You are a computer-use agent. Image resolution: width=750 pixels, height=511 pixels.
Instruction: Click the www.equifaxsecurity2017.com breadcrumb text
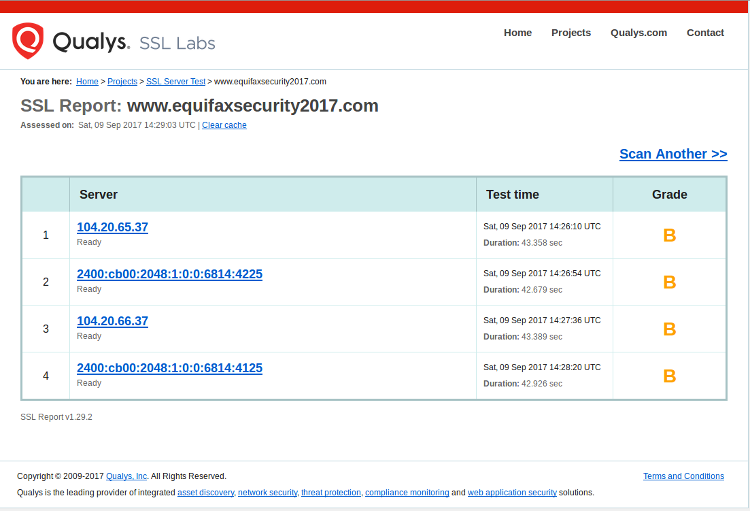[x=270, y=81]
